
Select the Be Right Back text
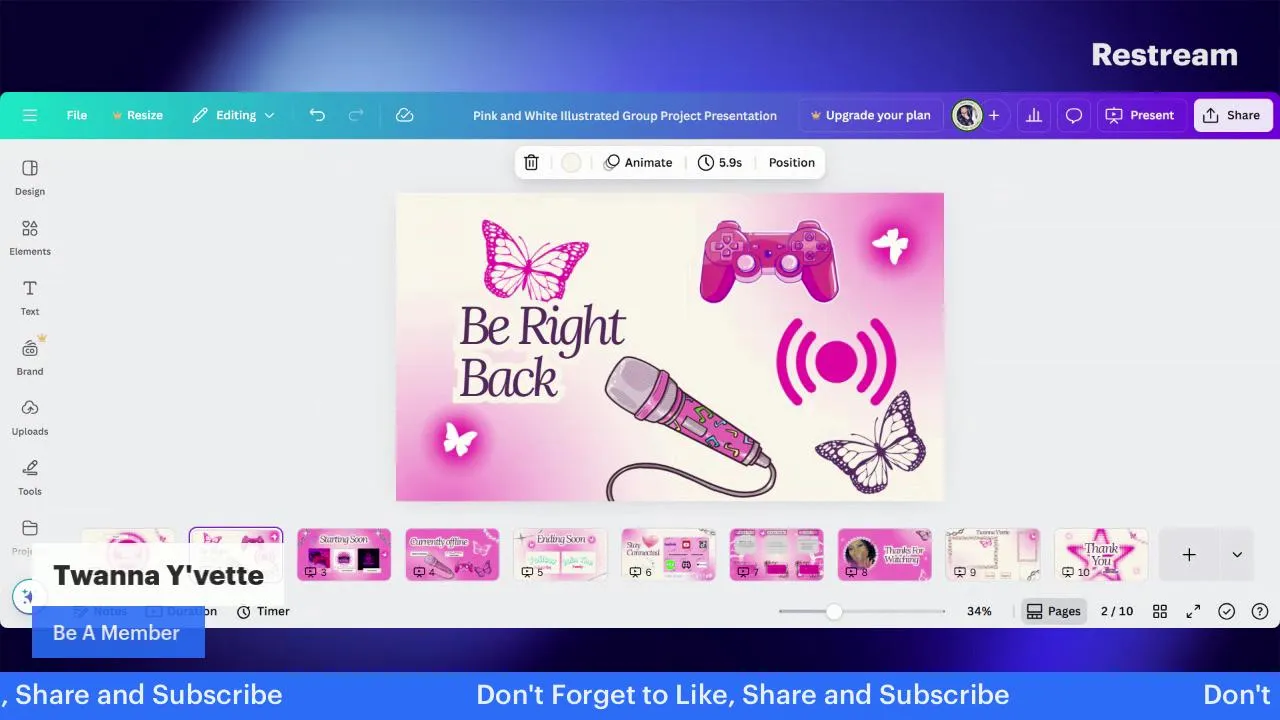coord(541,351)
